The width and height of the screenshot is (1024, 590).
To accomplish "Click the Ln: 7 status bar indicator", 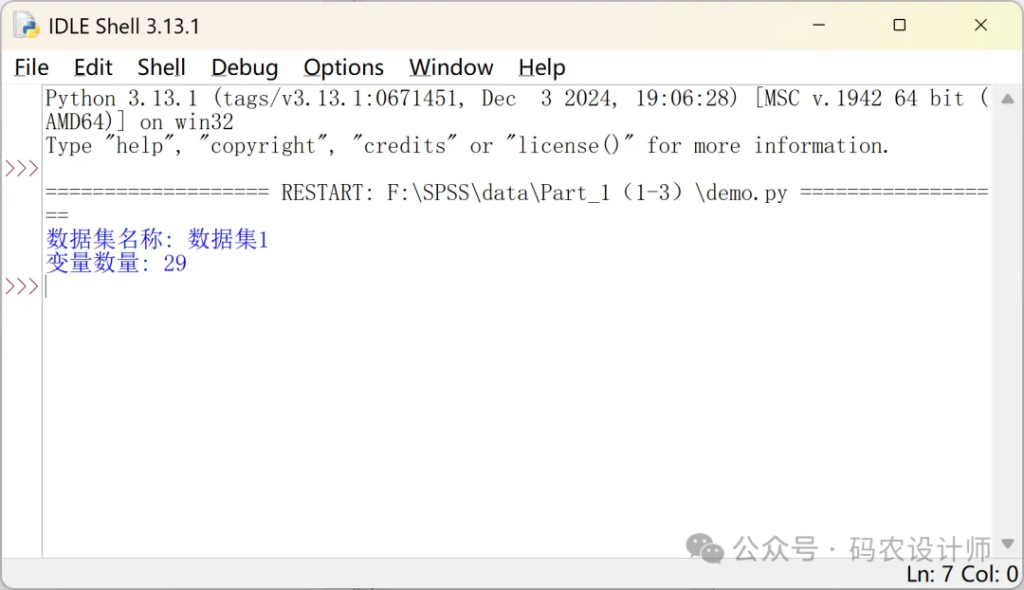I will [930, 574].
